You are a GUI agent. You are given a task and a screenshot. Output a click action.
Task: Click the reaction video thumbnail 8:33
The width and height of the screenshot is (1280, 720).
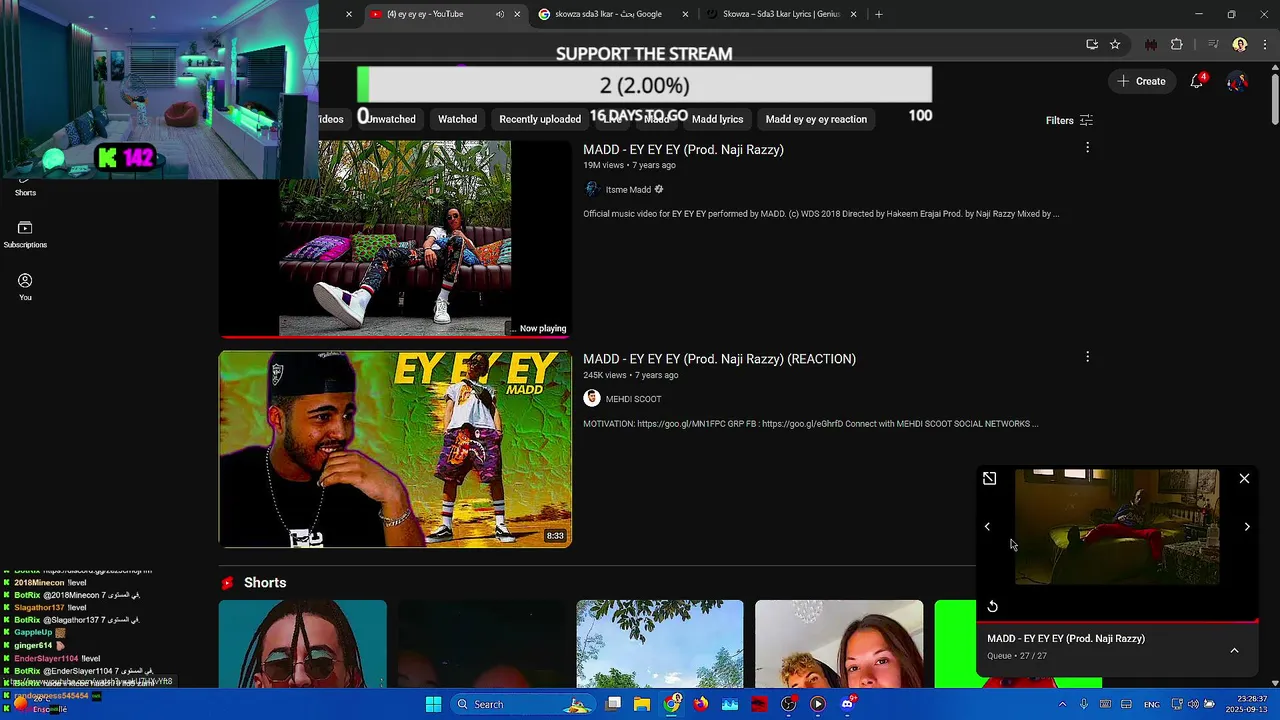click(395, 448)
